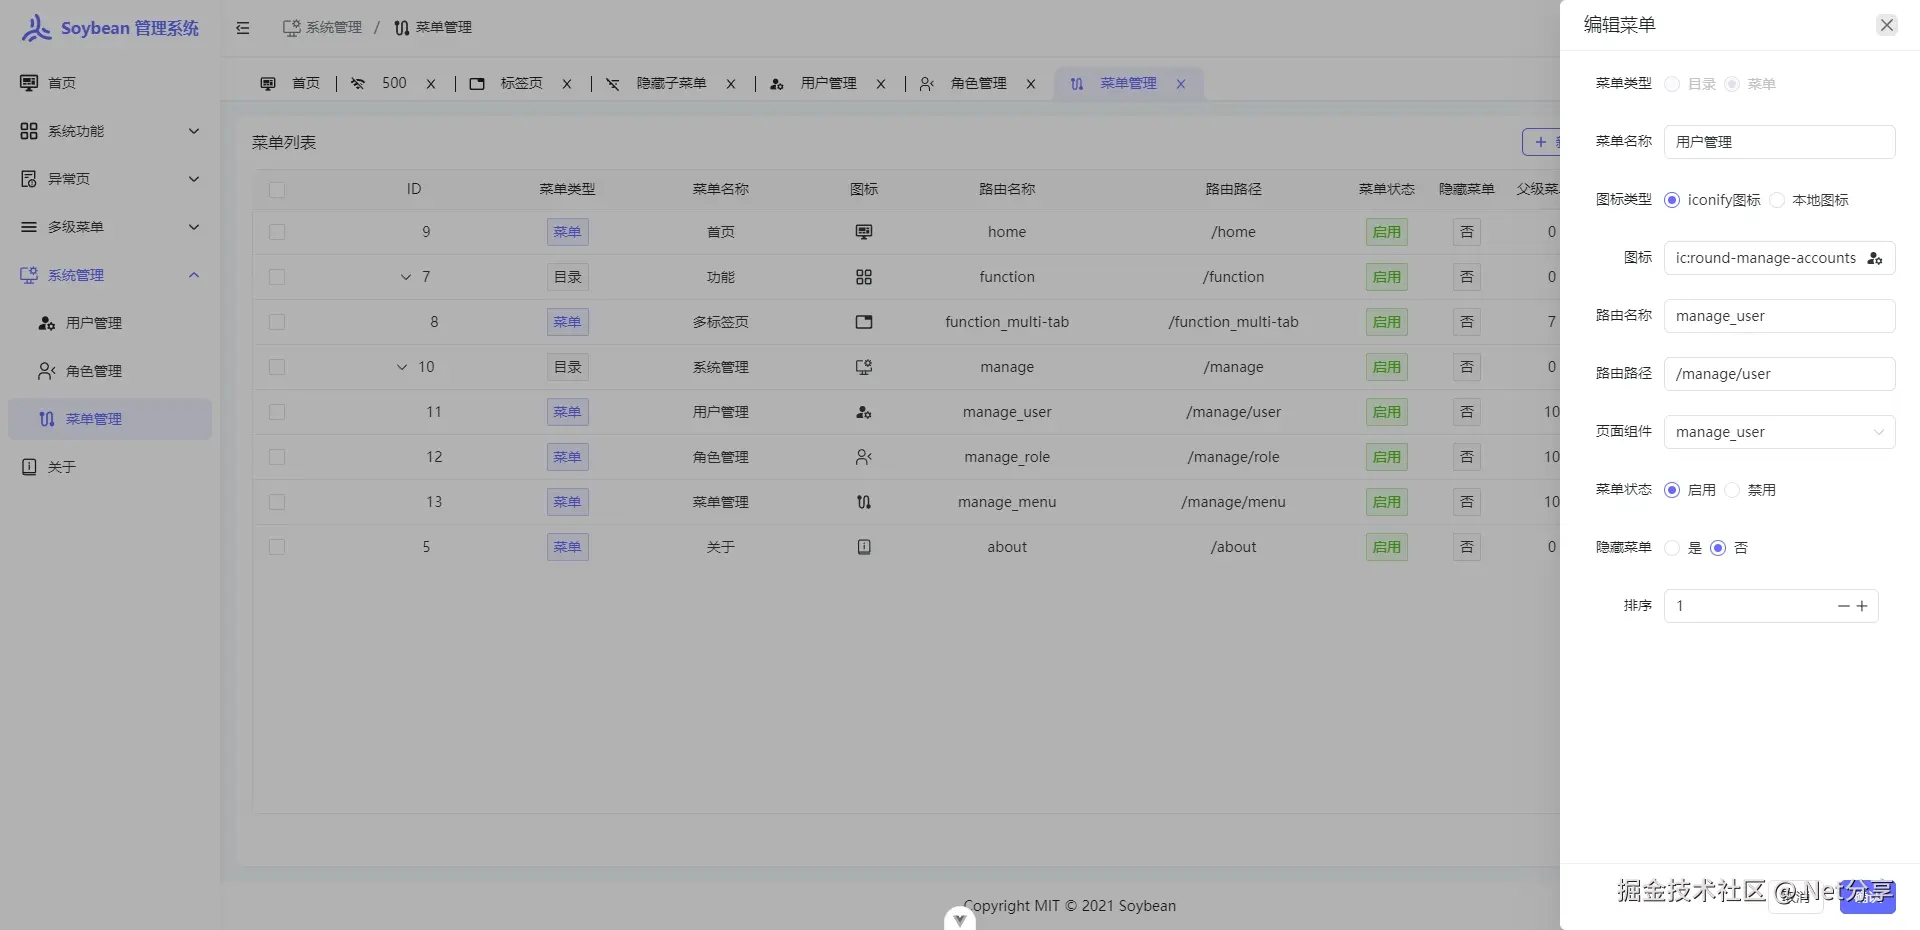Screen dimensions: 1920x930
Task: Click user icon in manage_role row
Action: [864, 457]
